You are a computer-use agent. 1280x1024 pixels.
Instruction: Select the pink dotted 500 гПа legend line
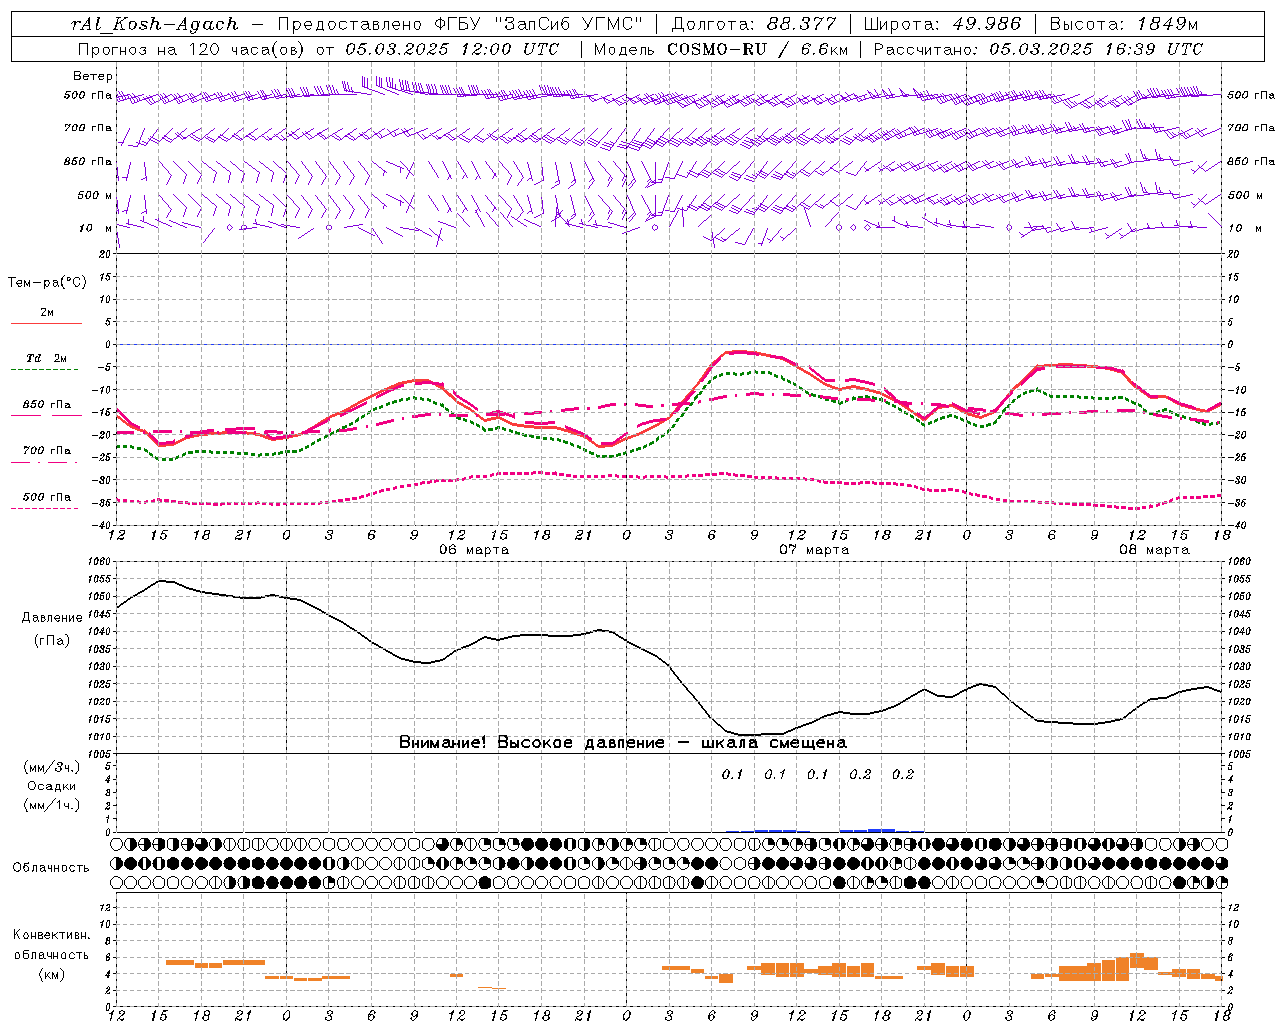point(45,509)
